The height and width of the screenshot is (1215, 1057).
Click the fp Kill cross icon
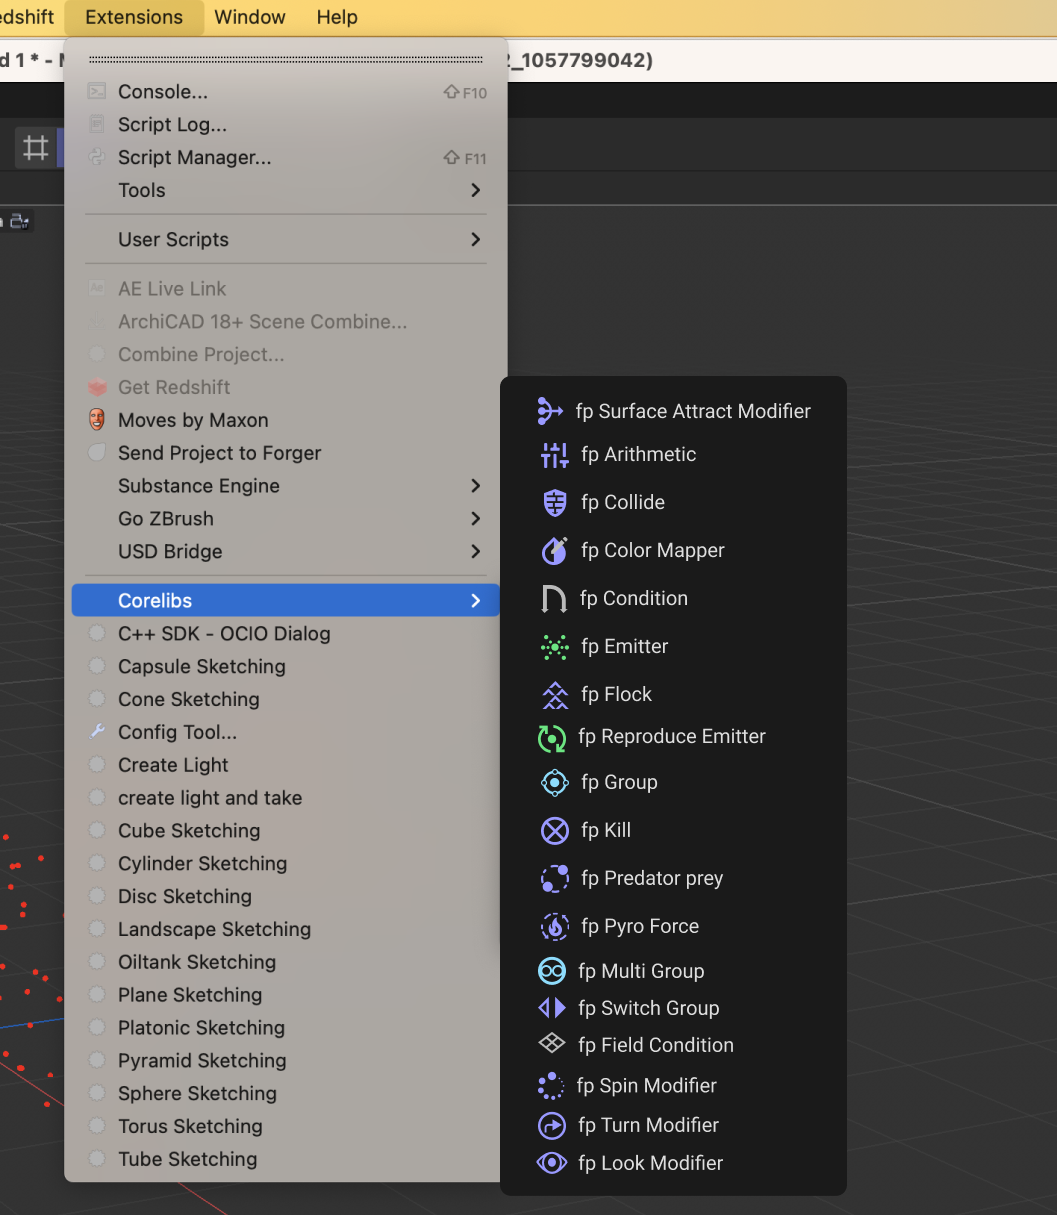click(x=554, y=831)
